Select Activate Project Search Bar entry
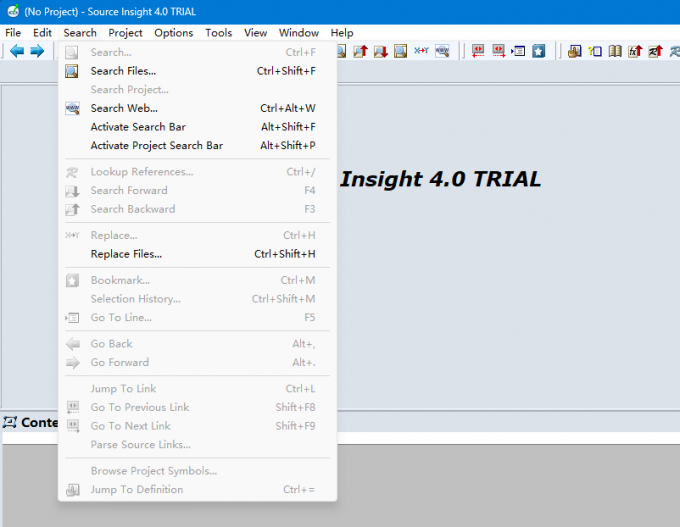 click(x=197, y=146)
